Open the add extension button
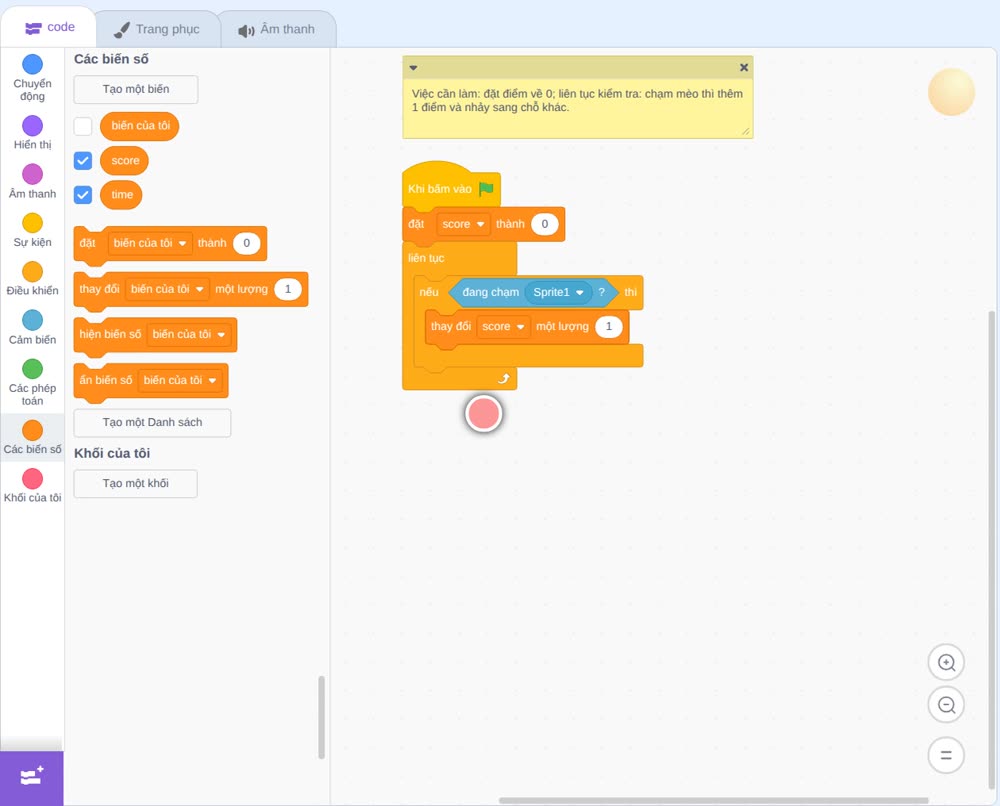This screenshot has height=806, width=1000. tap(32, 778)
